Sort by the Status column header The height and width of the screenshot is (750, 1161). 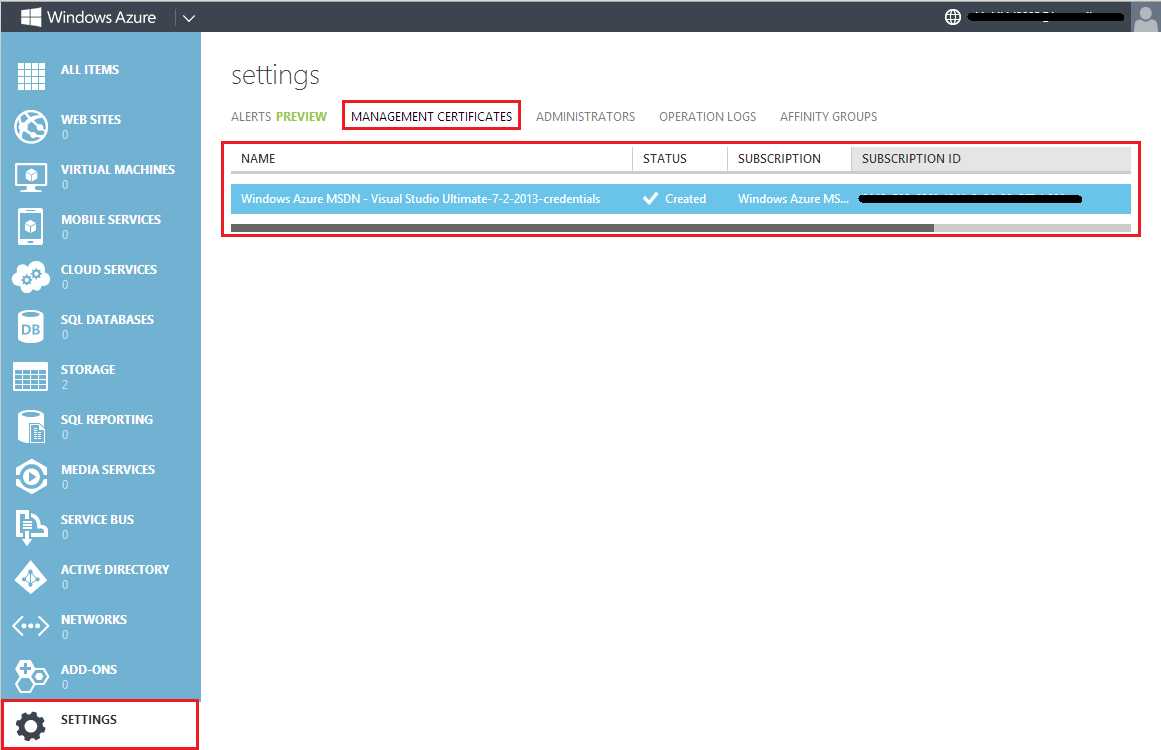click(x=680, y=158)
